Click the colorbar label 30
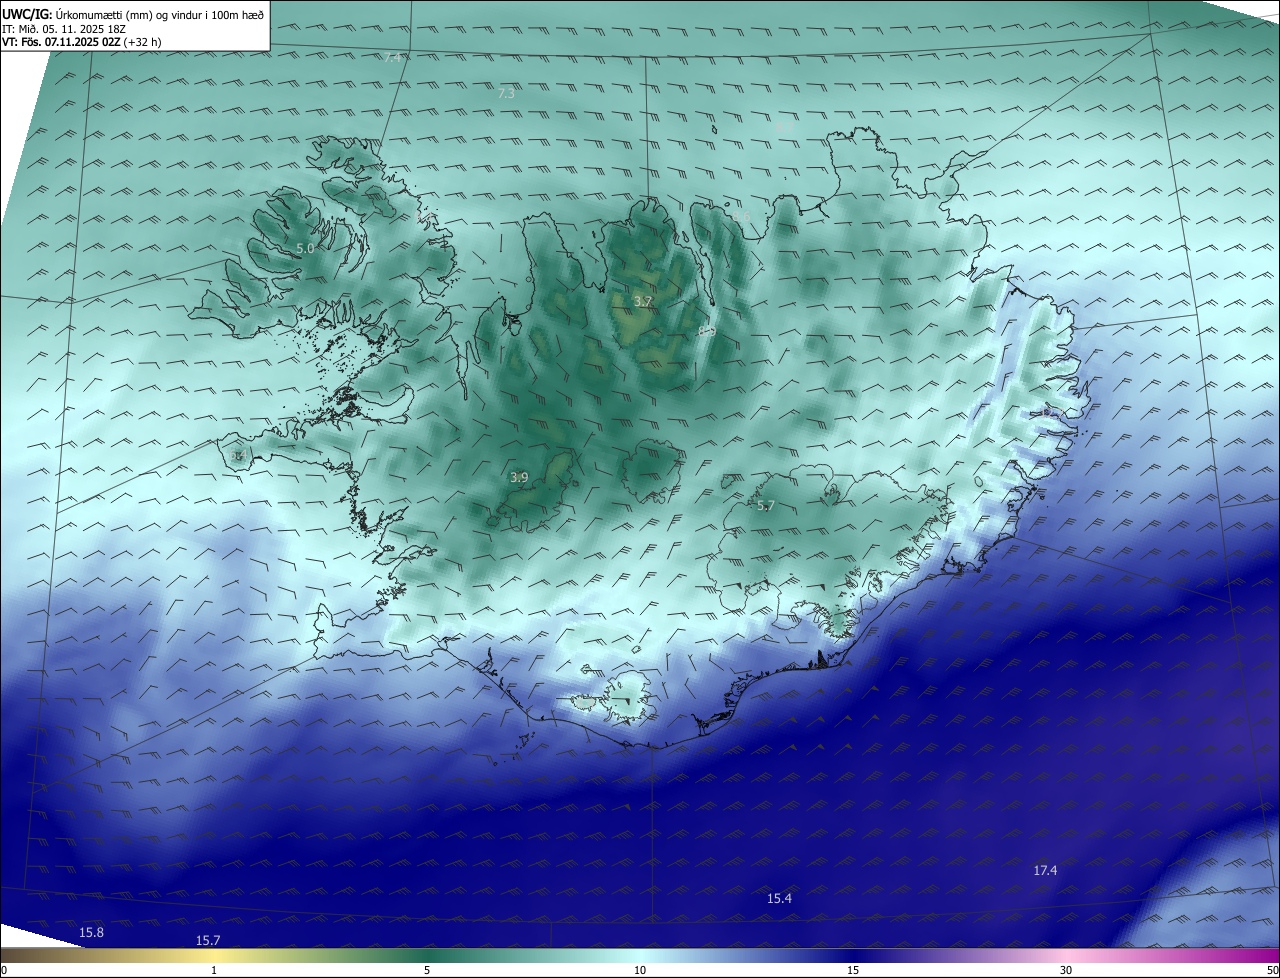The image size is (1280, 978). click(1066, 970)
